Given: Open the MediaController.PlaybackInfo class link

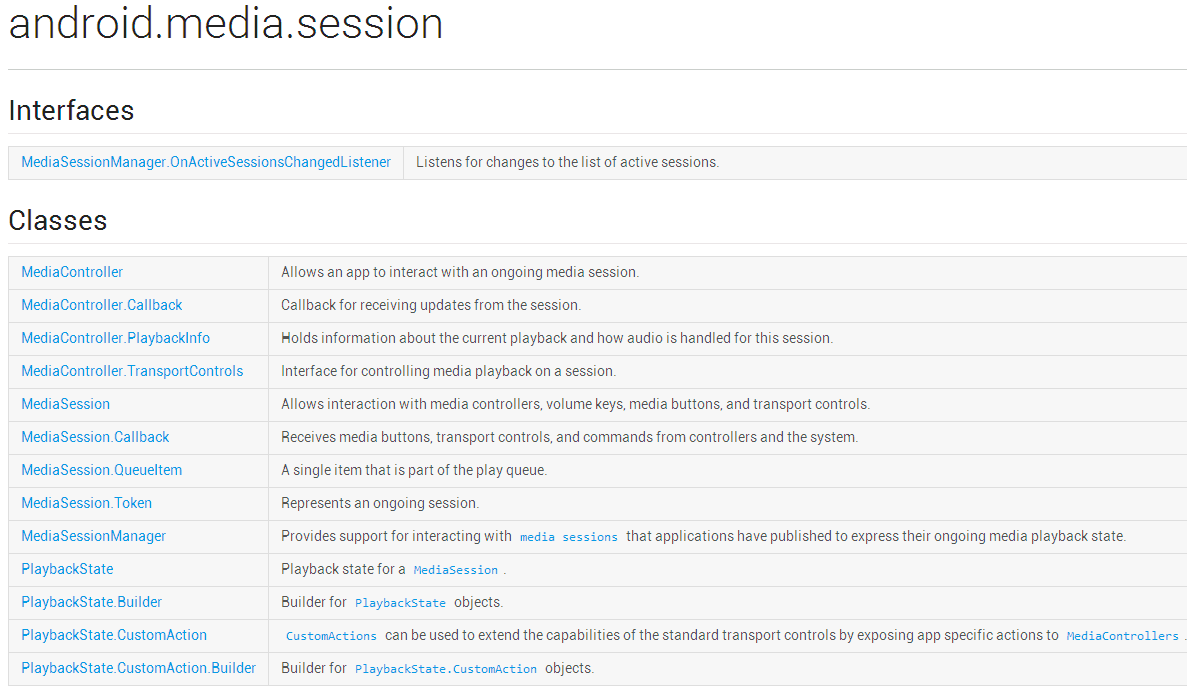Looking at the screenshot, I should pyautogui.click(x=116, y=338).
